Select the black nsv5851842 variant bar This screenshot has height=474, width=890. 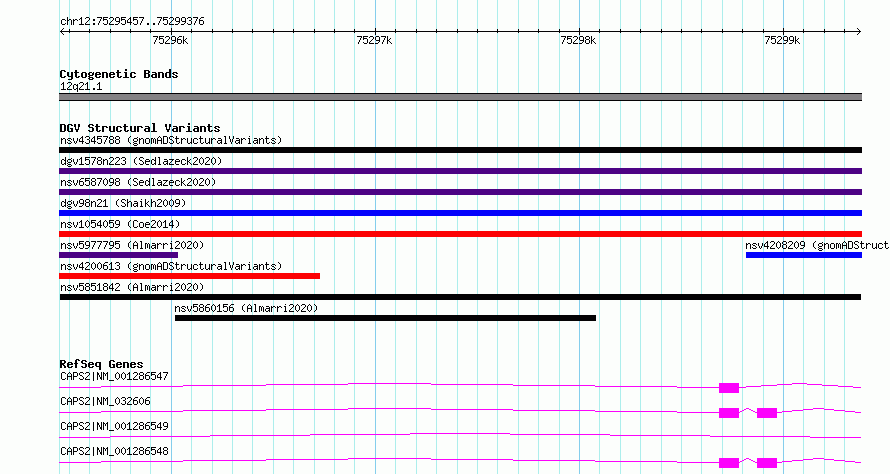pyautogui.click(x=460, y=297)
